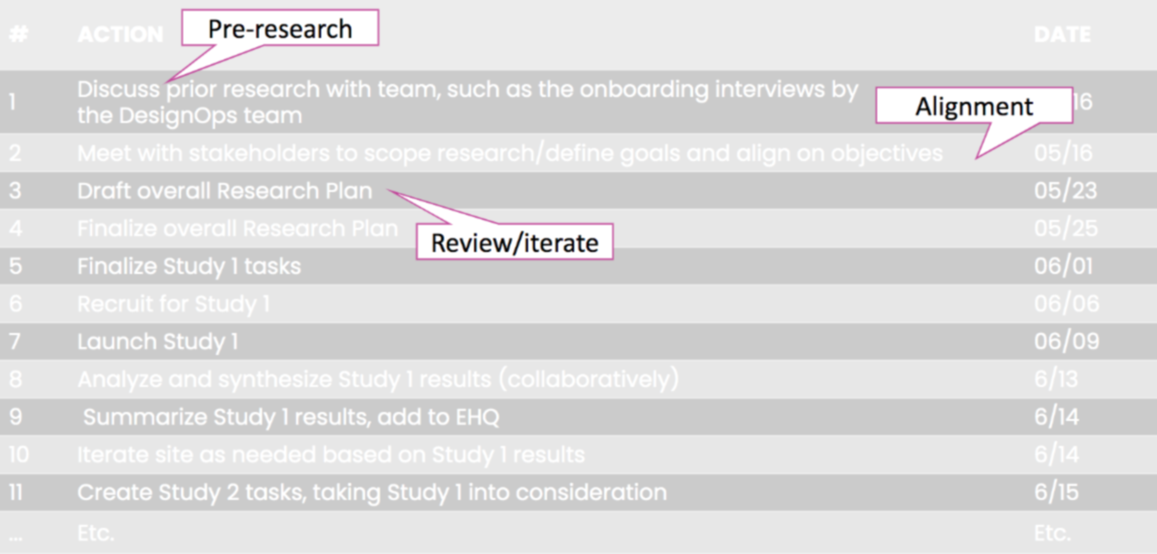Screen dimensions: 1157x554
Task: Select the 'Finalize Study 1 tasks' row
Action: coord(188,267)
